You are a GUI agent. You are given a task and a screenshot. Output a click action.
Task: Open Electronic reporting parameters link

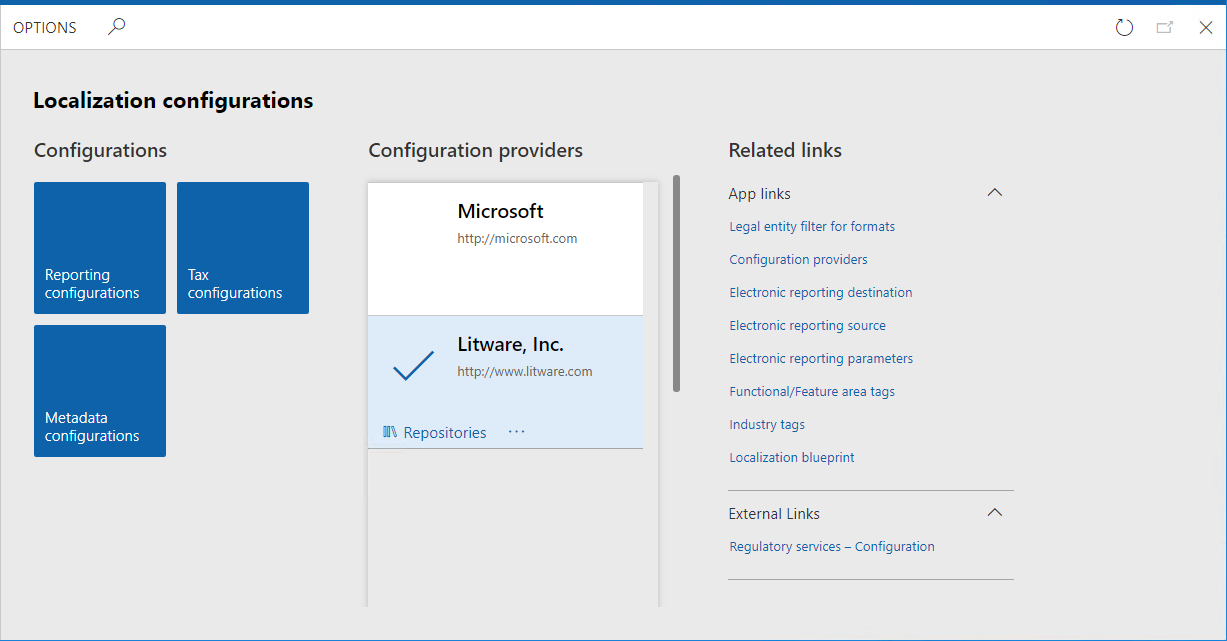(821, 359)
